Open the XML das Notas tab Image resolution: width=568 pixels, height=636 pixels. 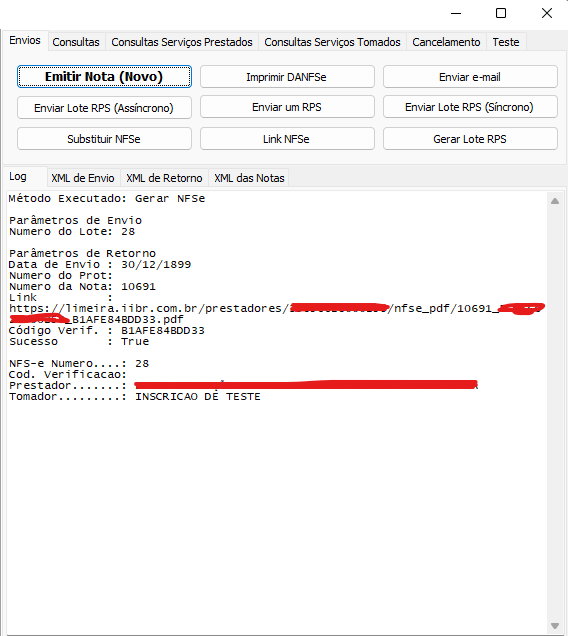click(249, 178)
